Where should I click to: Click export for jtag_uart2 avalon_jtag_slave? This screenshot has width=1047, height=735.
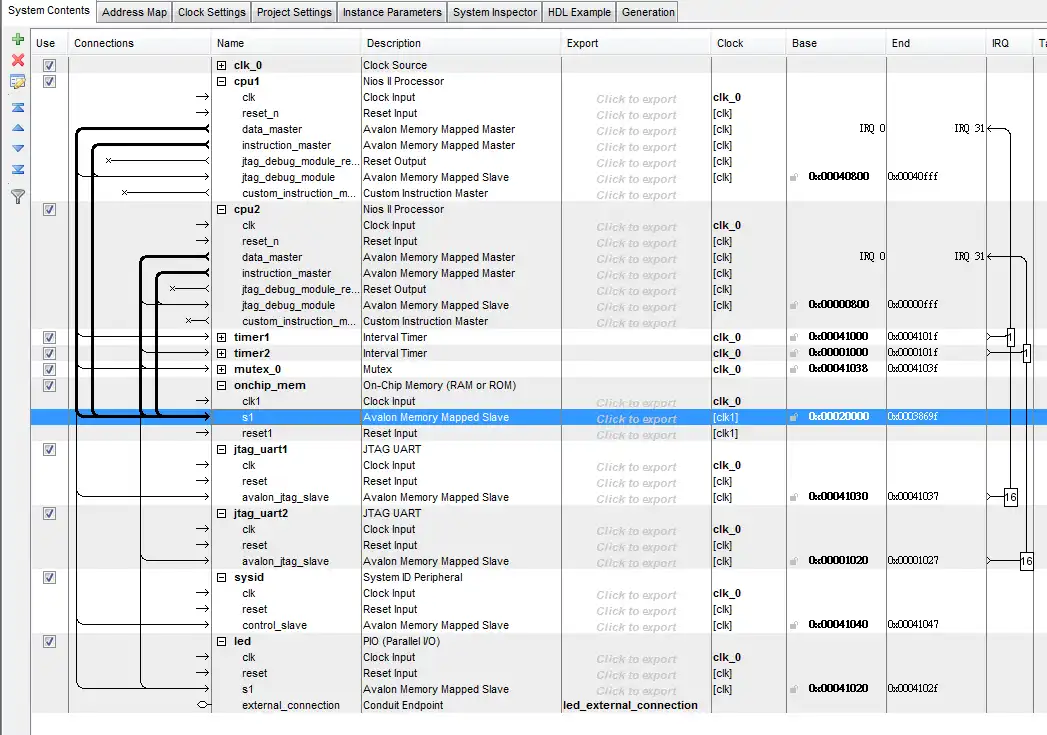(636, 563)
